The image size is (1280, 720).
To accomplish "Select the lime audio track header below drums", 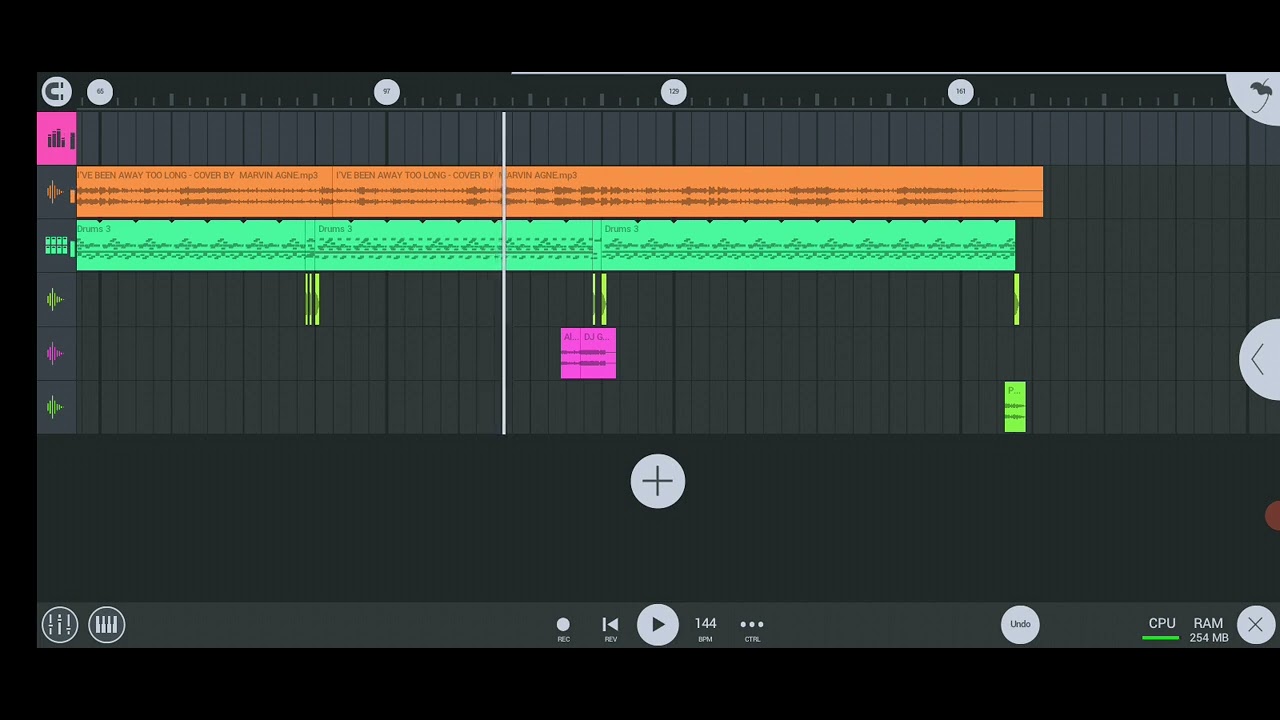I will (x=57, y=299).
